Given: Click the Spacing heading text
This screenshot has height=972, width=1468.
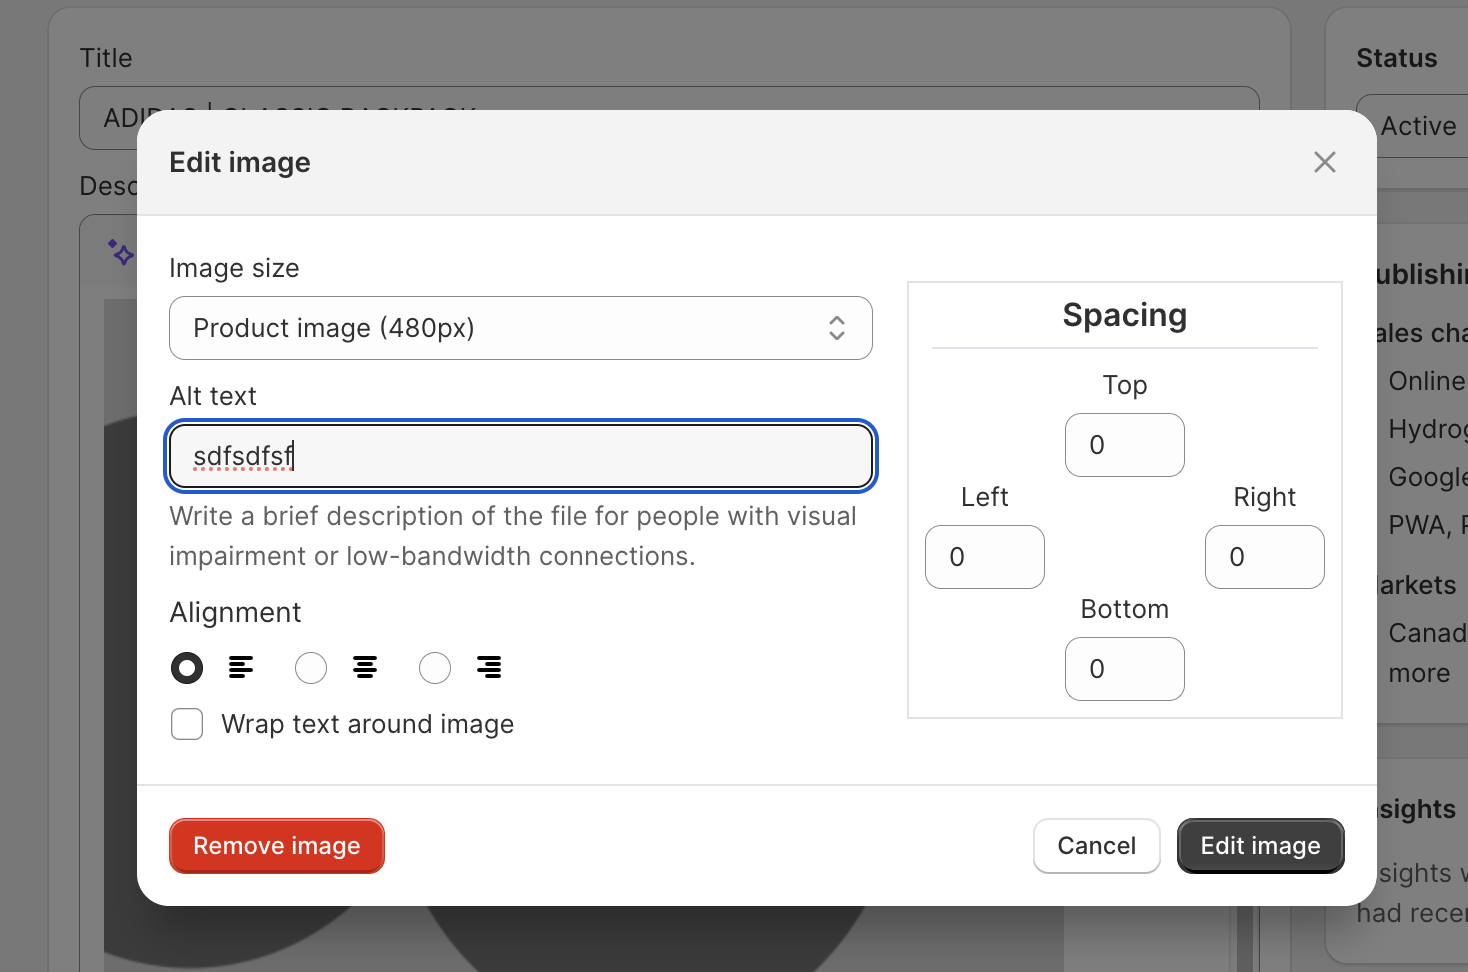Looking at the screenshot, I should (1125, 315).
